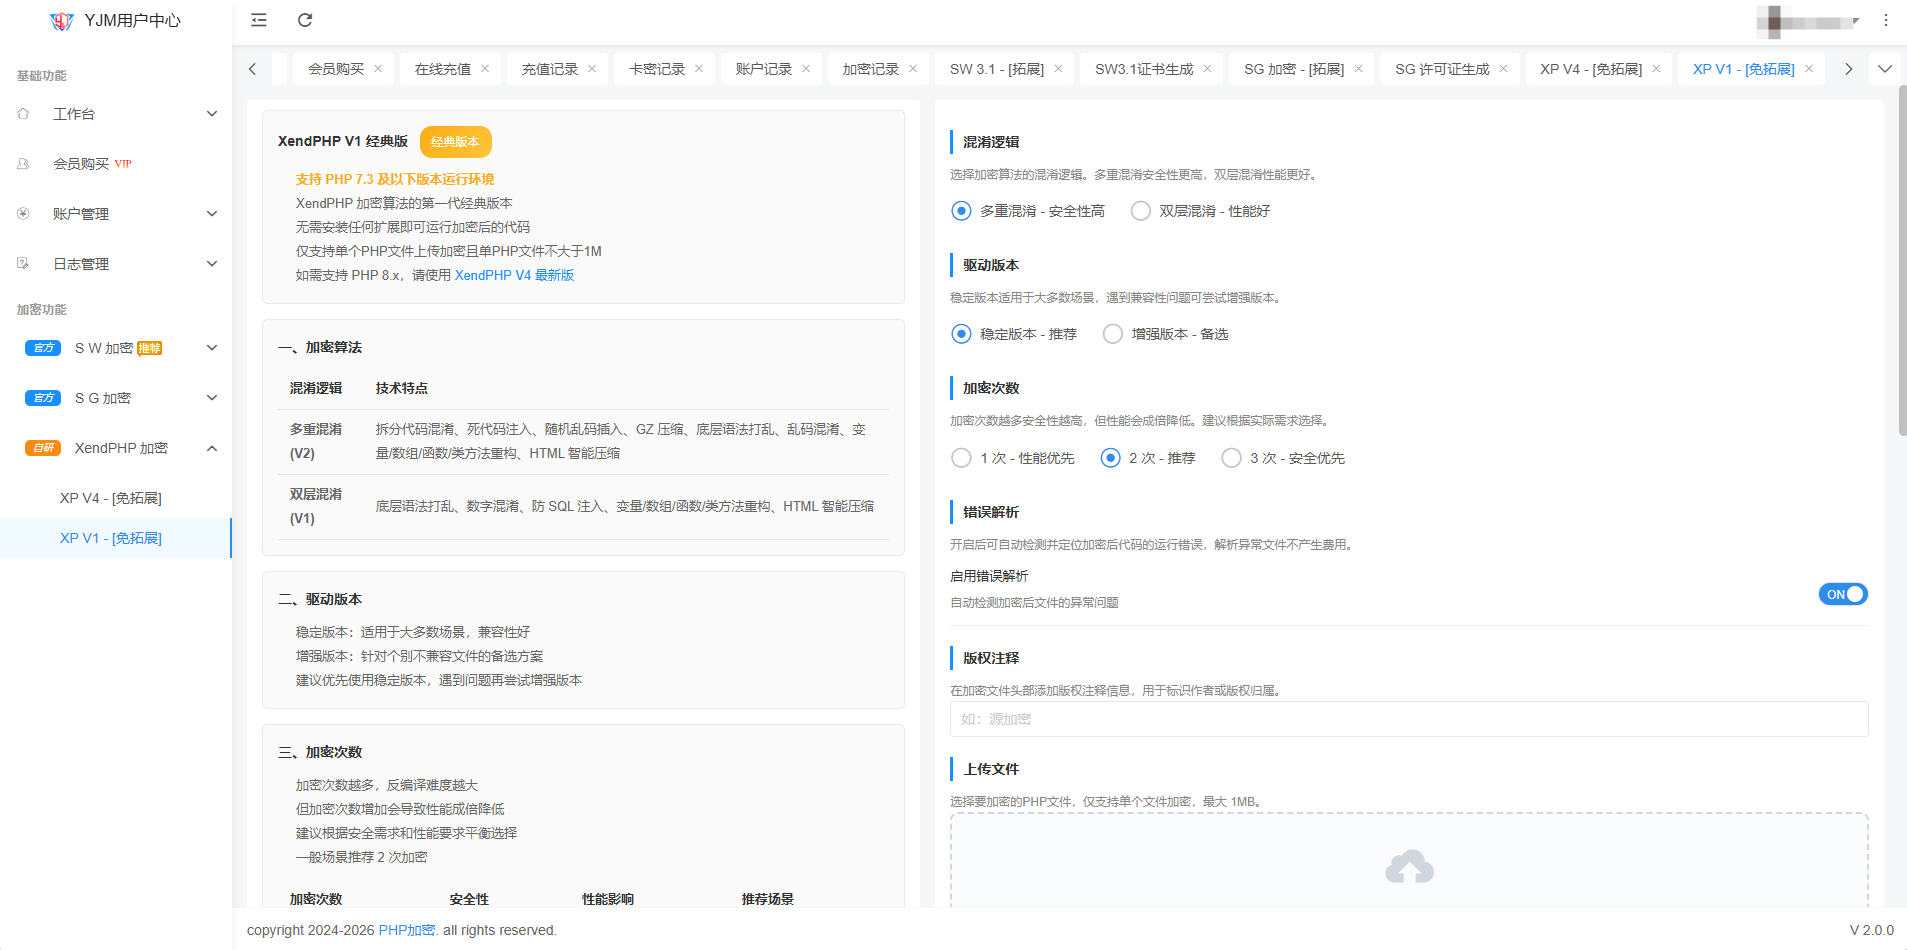The height and width of the screenshot is (950, 1907).
Task: Click the YJM用户中心 logo icon
Action: 62,21
